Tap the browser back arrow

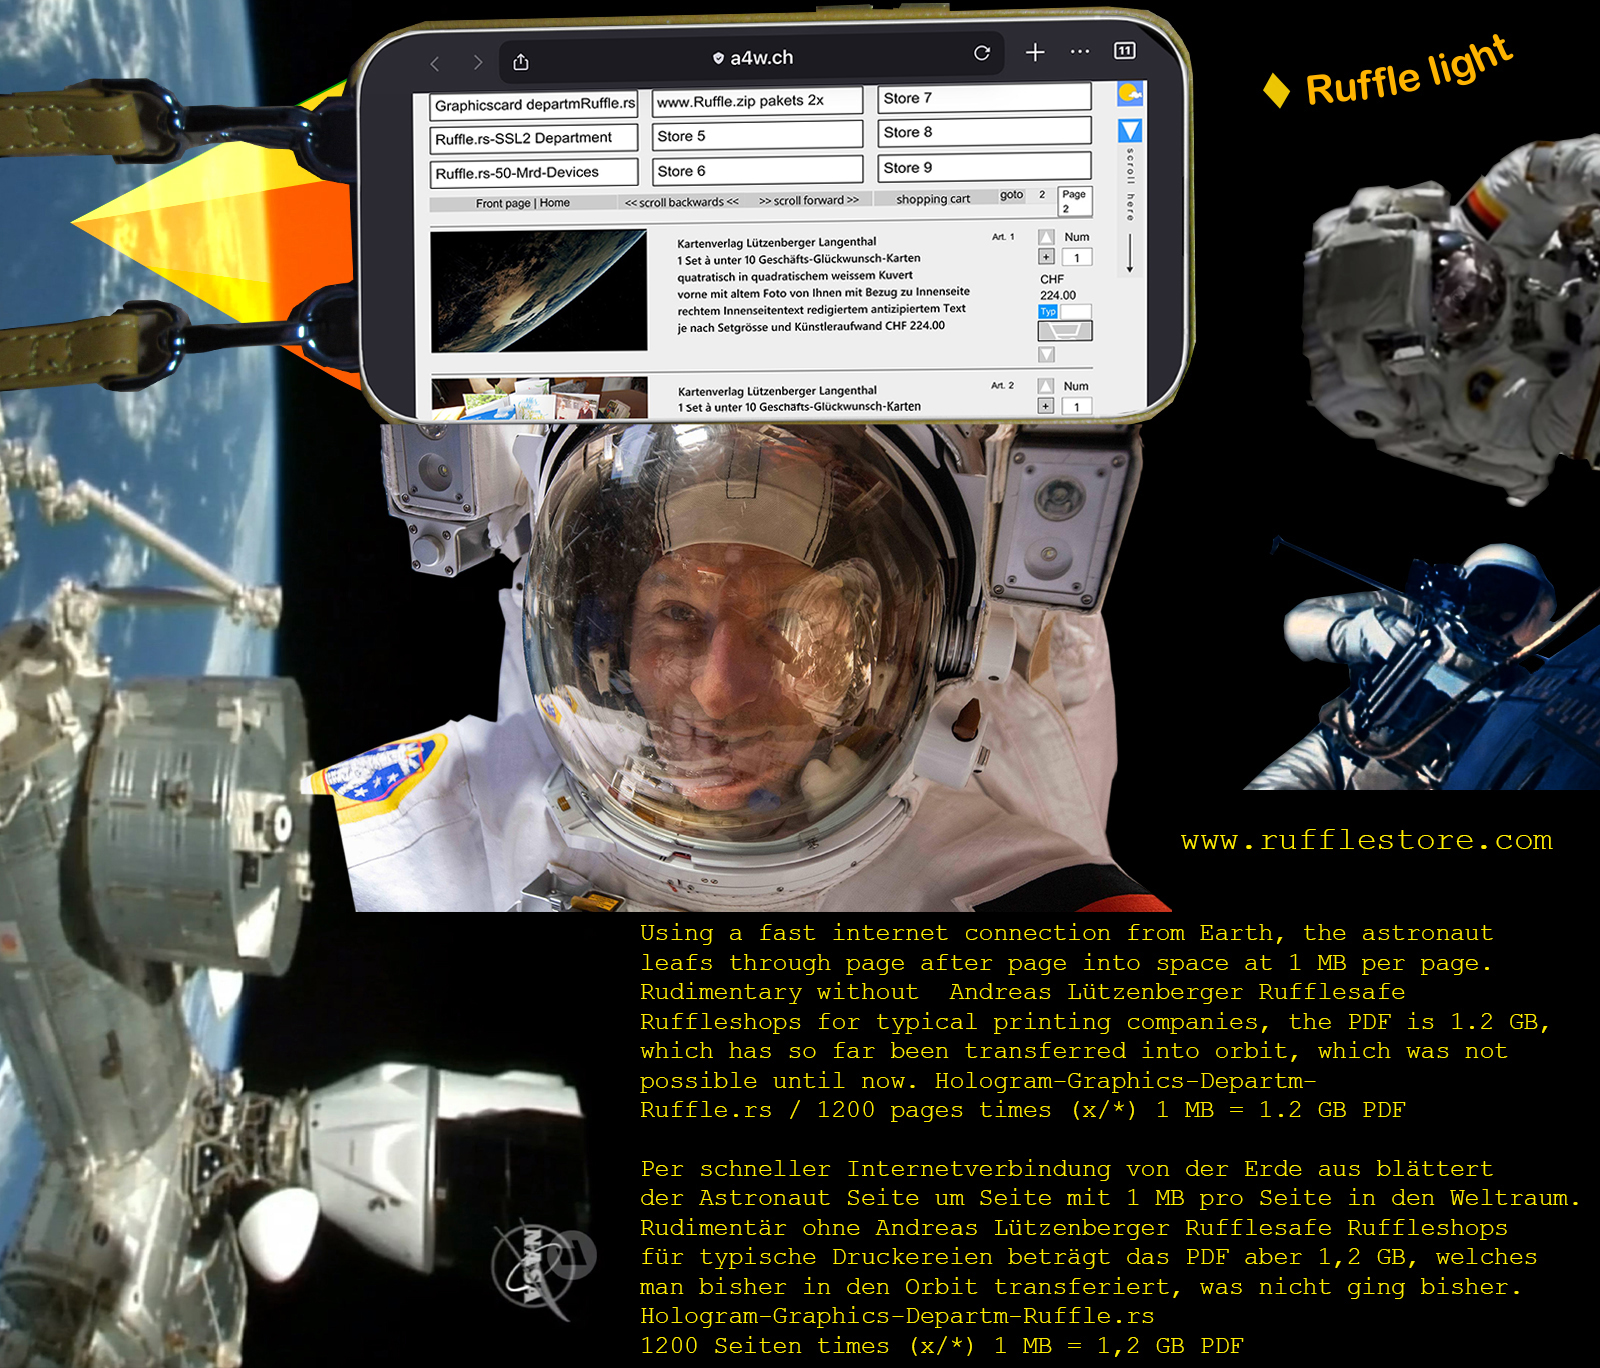(435, 64)
